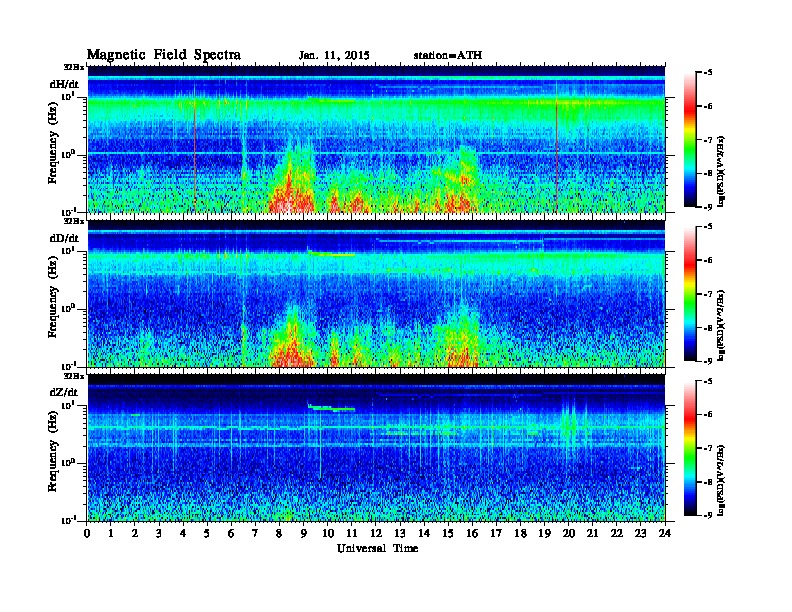The width and height of the screenshot is (792, 612).
Task: Click hour tick label "0" on time axis
Action: [87, 533]
